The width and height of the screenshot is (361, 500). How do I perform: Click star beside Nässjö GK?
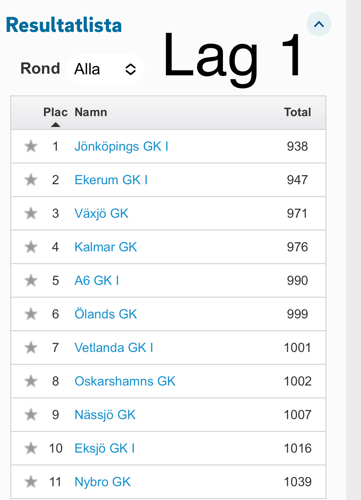coord(31,415)
